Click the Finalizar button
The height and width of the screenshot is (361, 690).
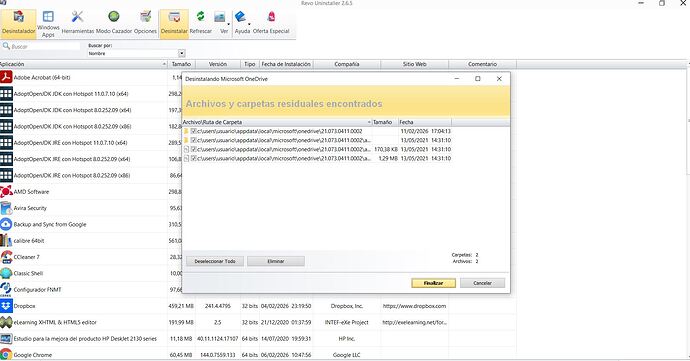pos(433,283)
